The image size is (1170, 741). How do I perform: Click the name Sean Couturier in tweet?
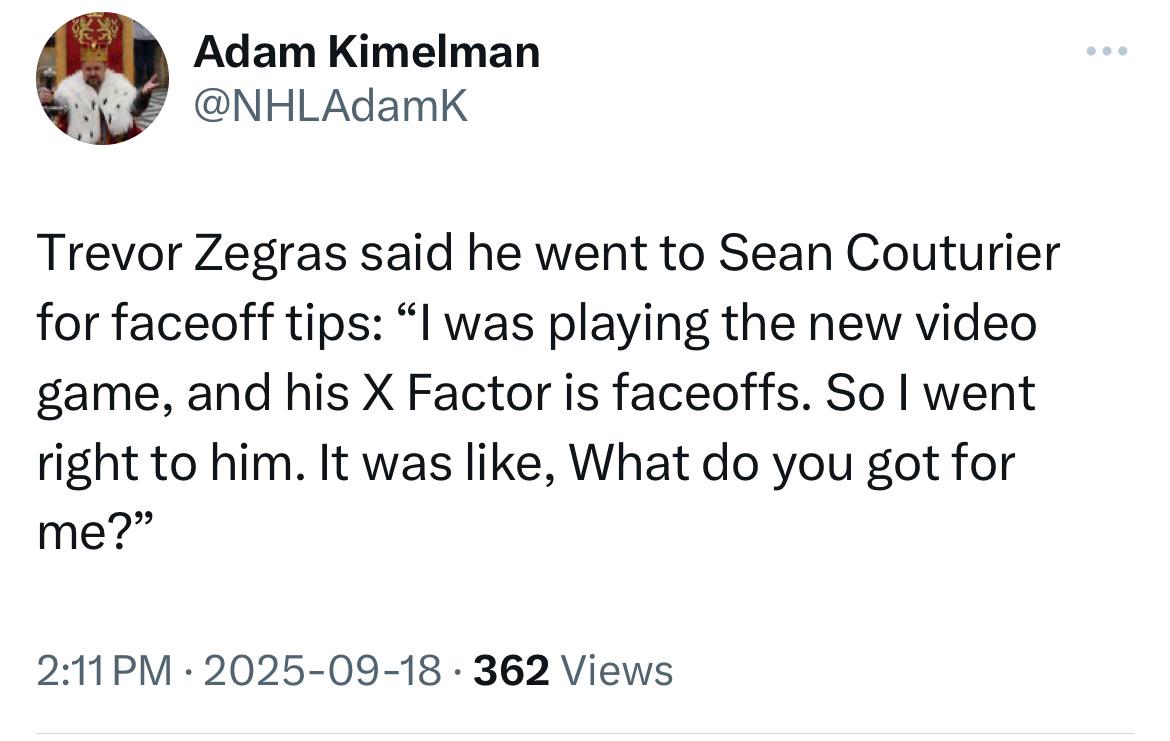(889, 253)
